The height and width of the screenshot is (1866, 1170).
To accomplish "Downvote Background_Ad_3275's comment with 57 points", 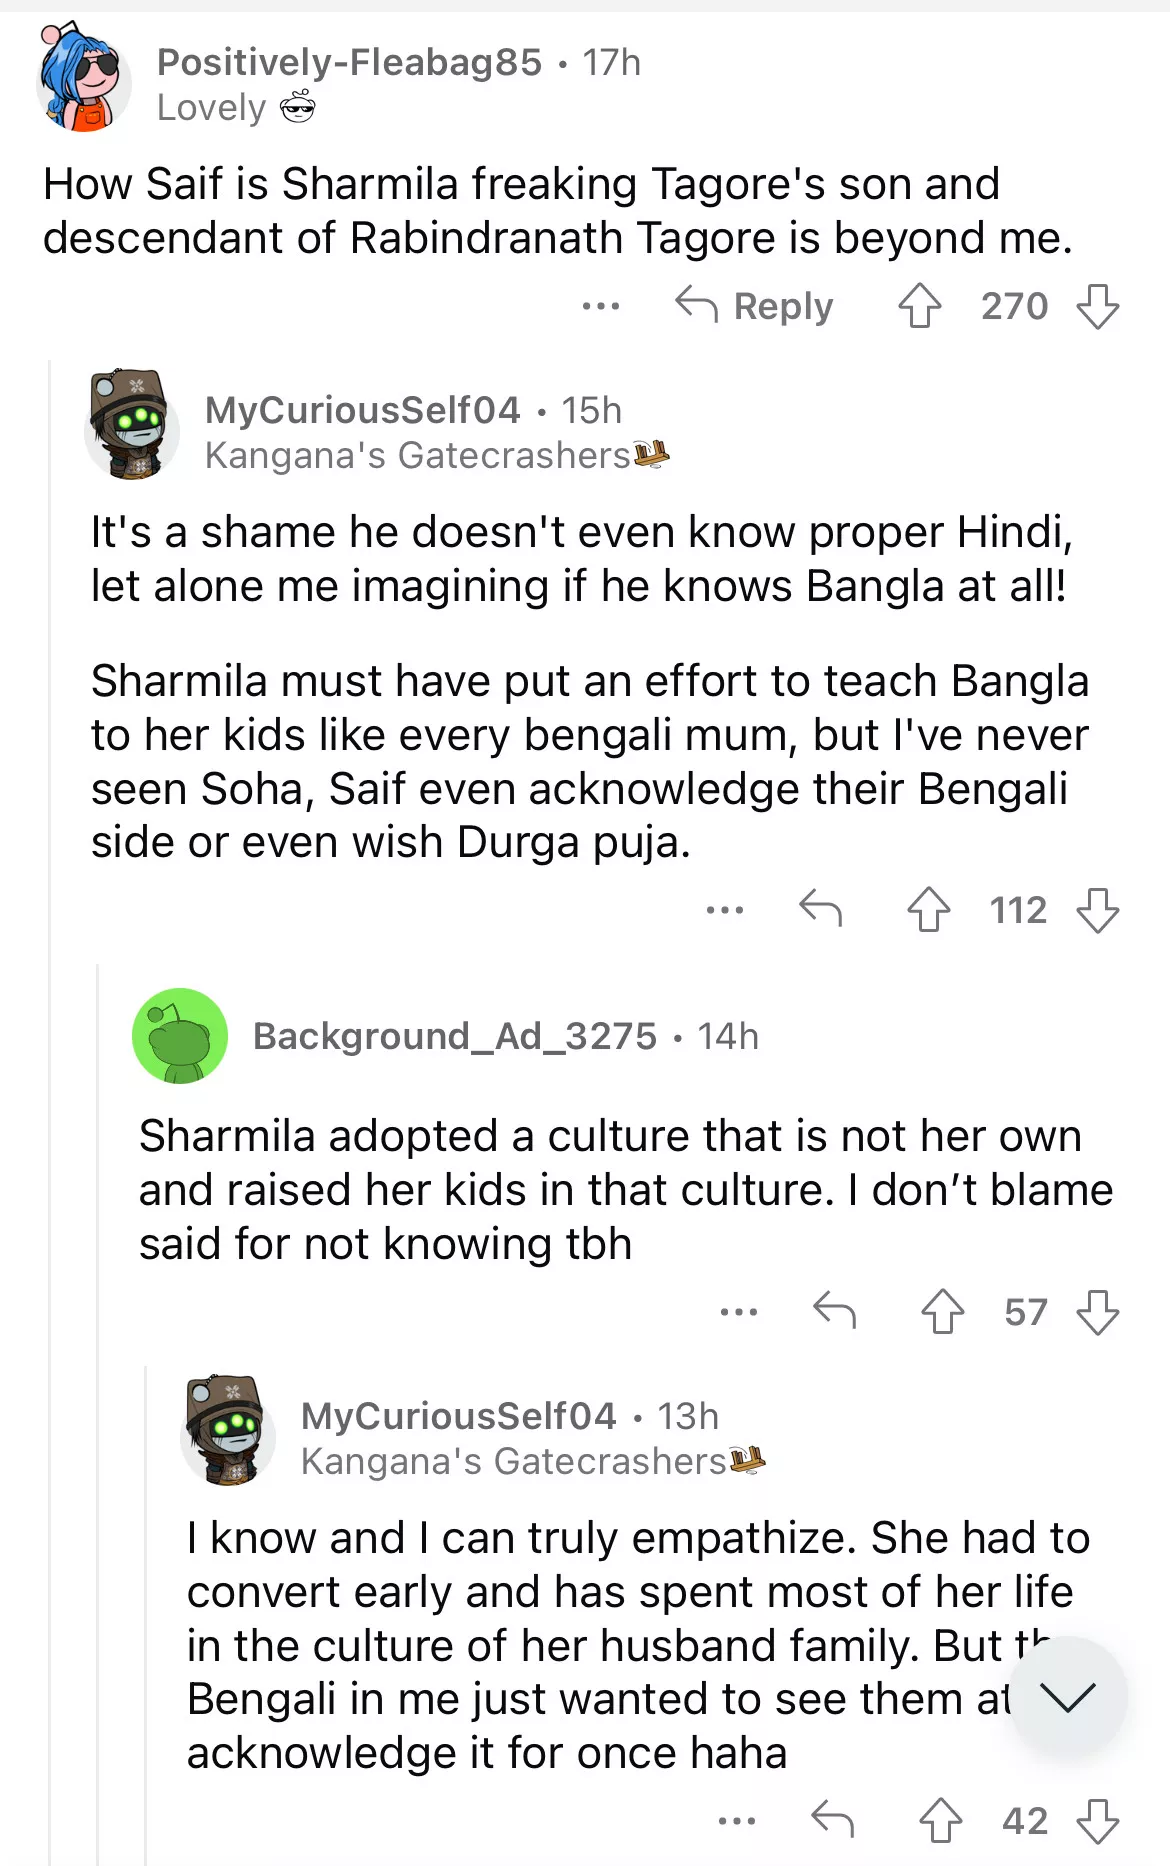I will 1097,1311.
